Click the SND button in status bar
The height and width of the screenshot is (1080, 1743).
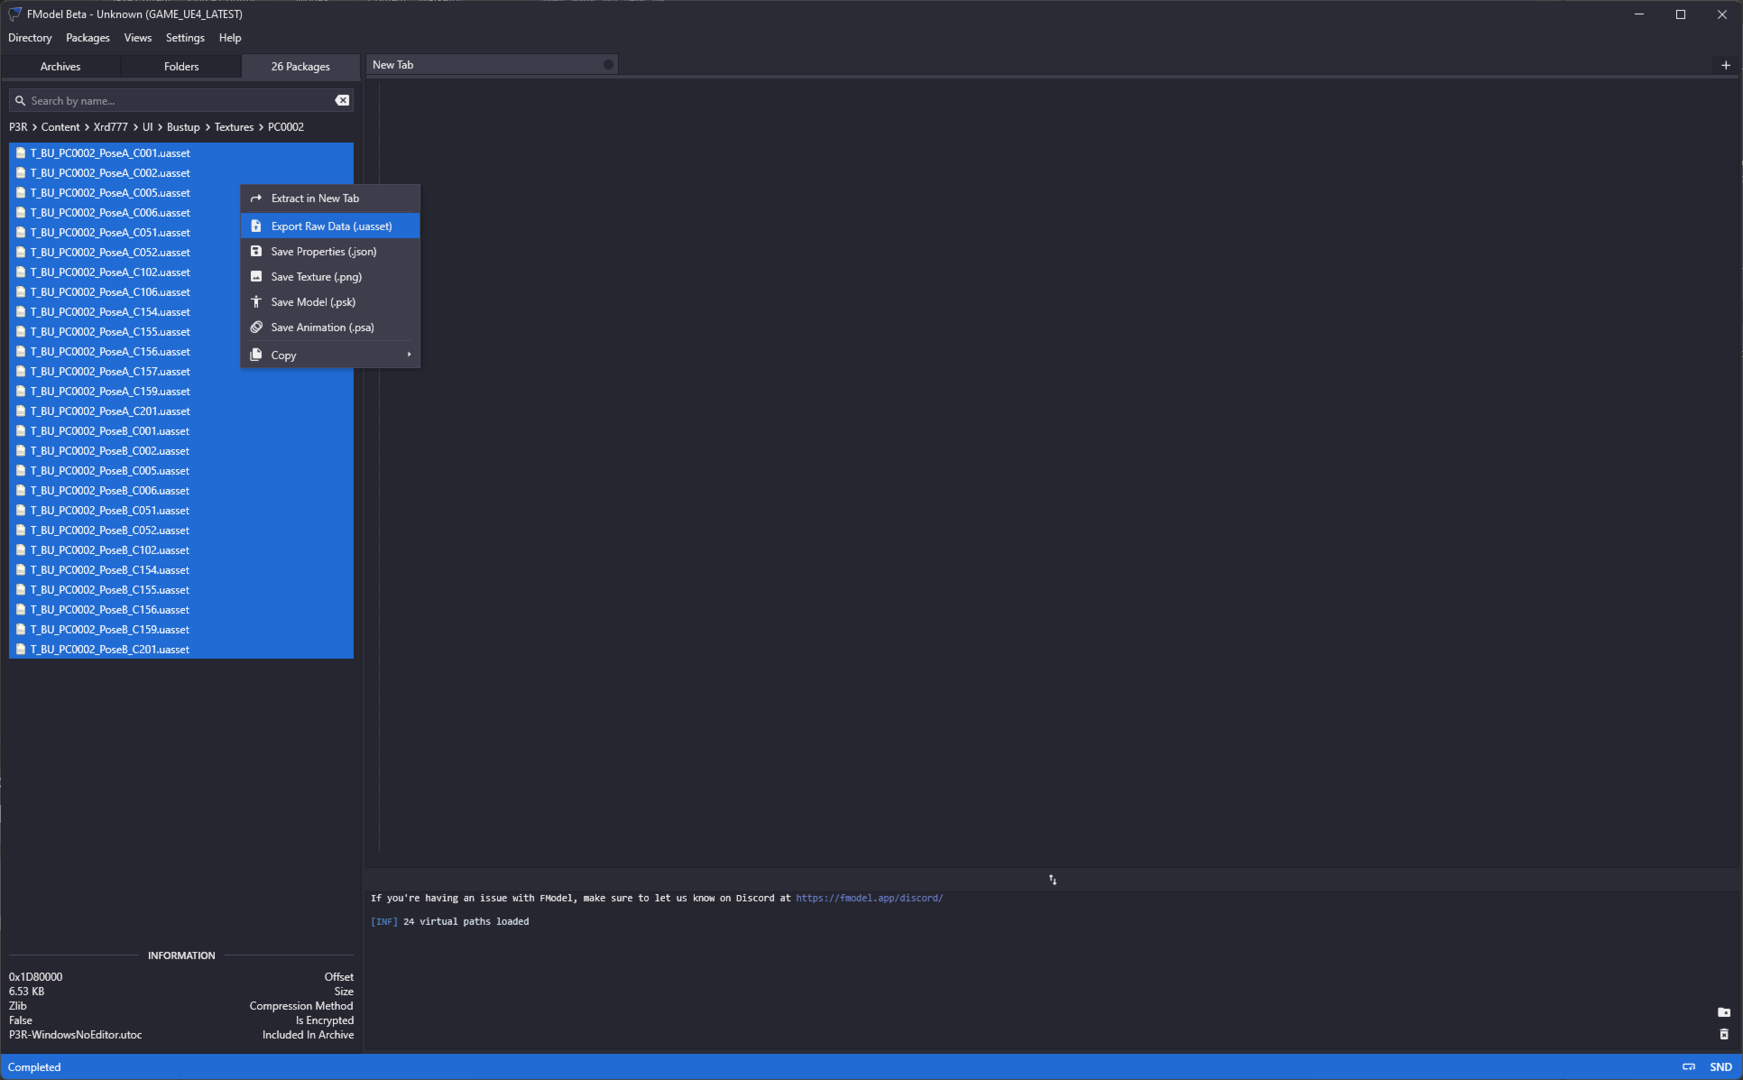point(1721,1067)
